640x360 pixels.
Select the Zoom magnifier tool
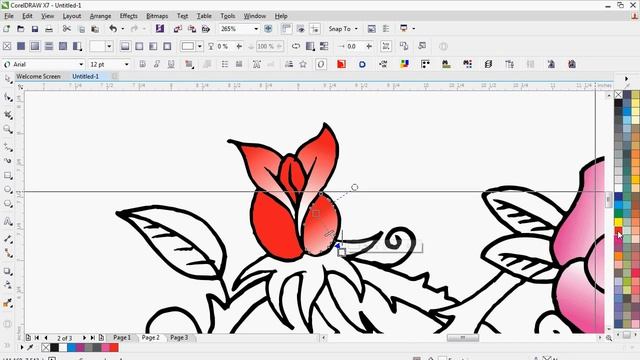pos(8,129)
